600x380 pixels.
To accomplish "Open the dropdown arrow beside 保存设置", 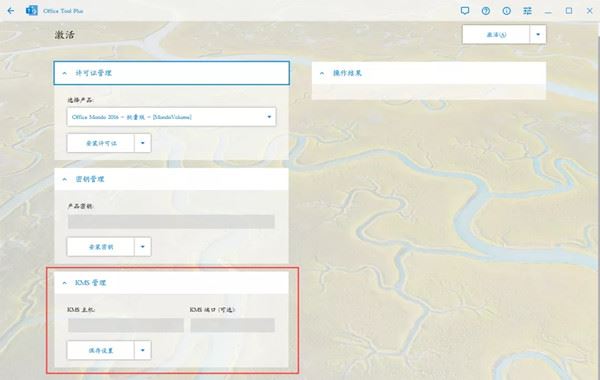I will pyautogui.click(x=143, y=350).
